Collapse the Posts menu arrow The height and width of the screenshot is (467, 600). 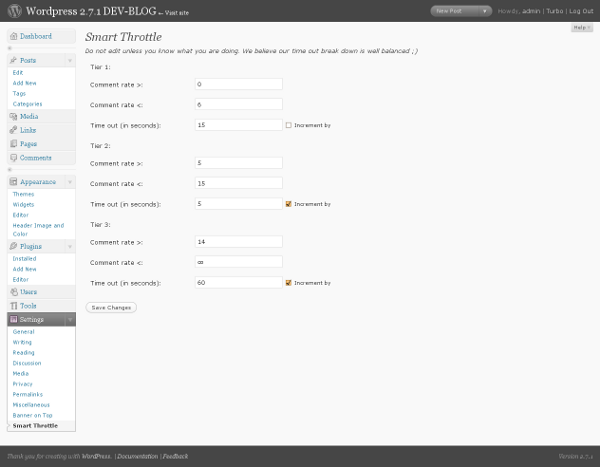tap(70, 60)
